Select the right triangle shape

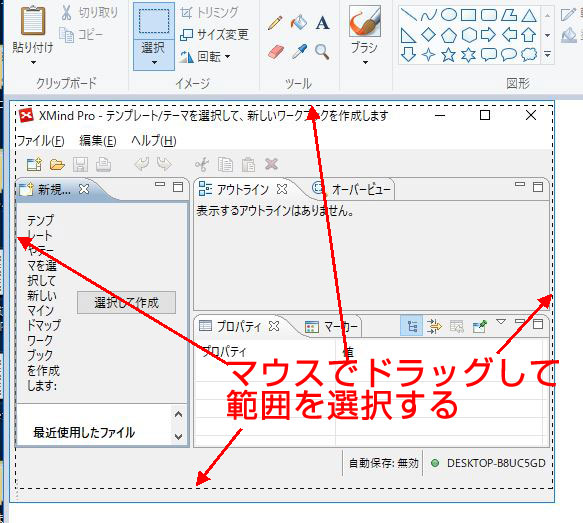click(408, 35)
